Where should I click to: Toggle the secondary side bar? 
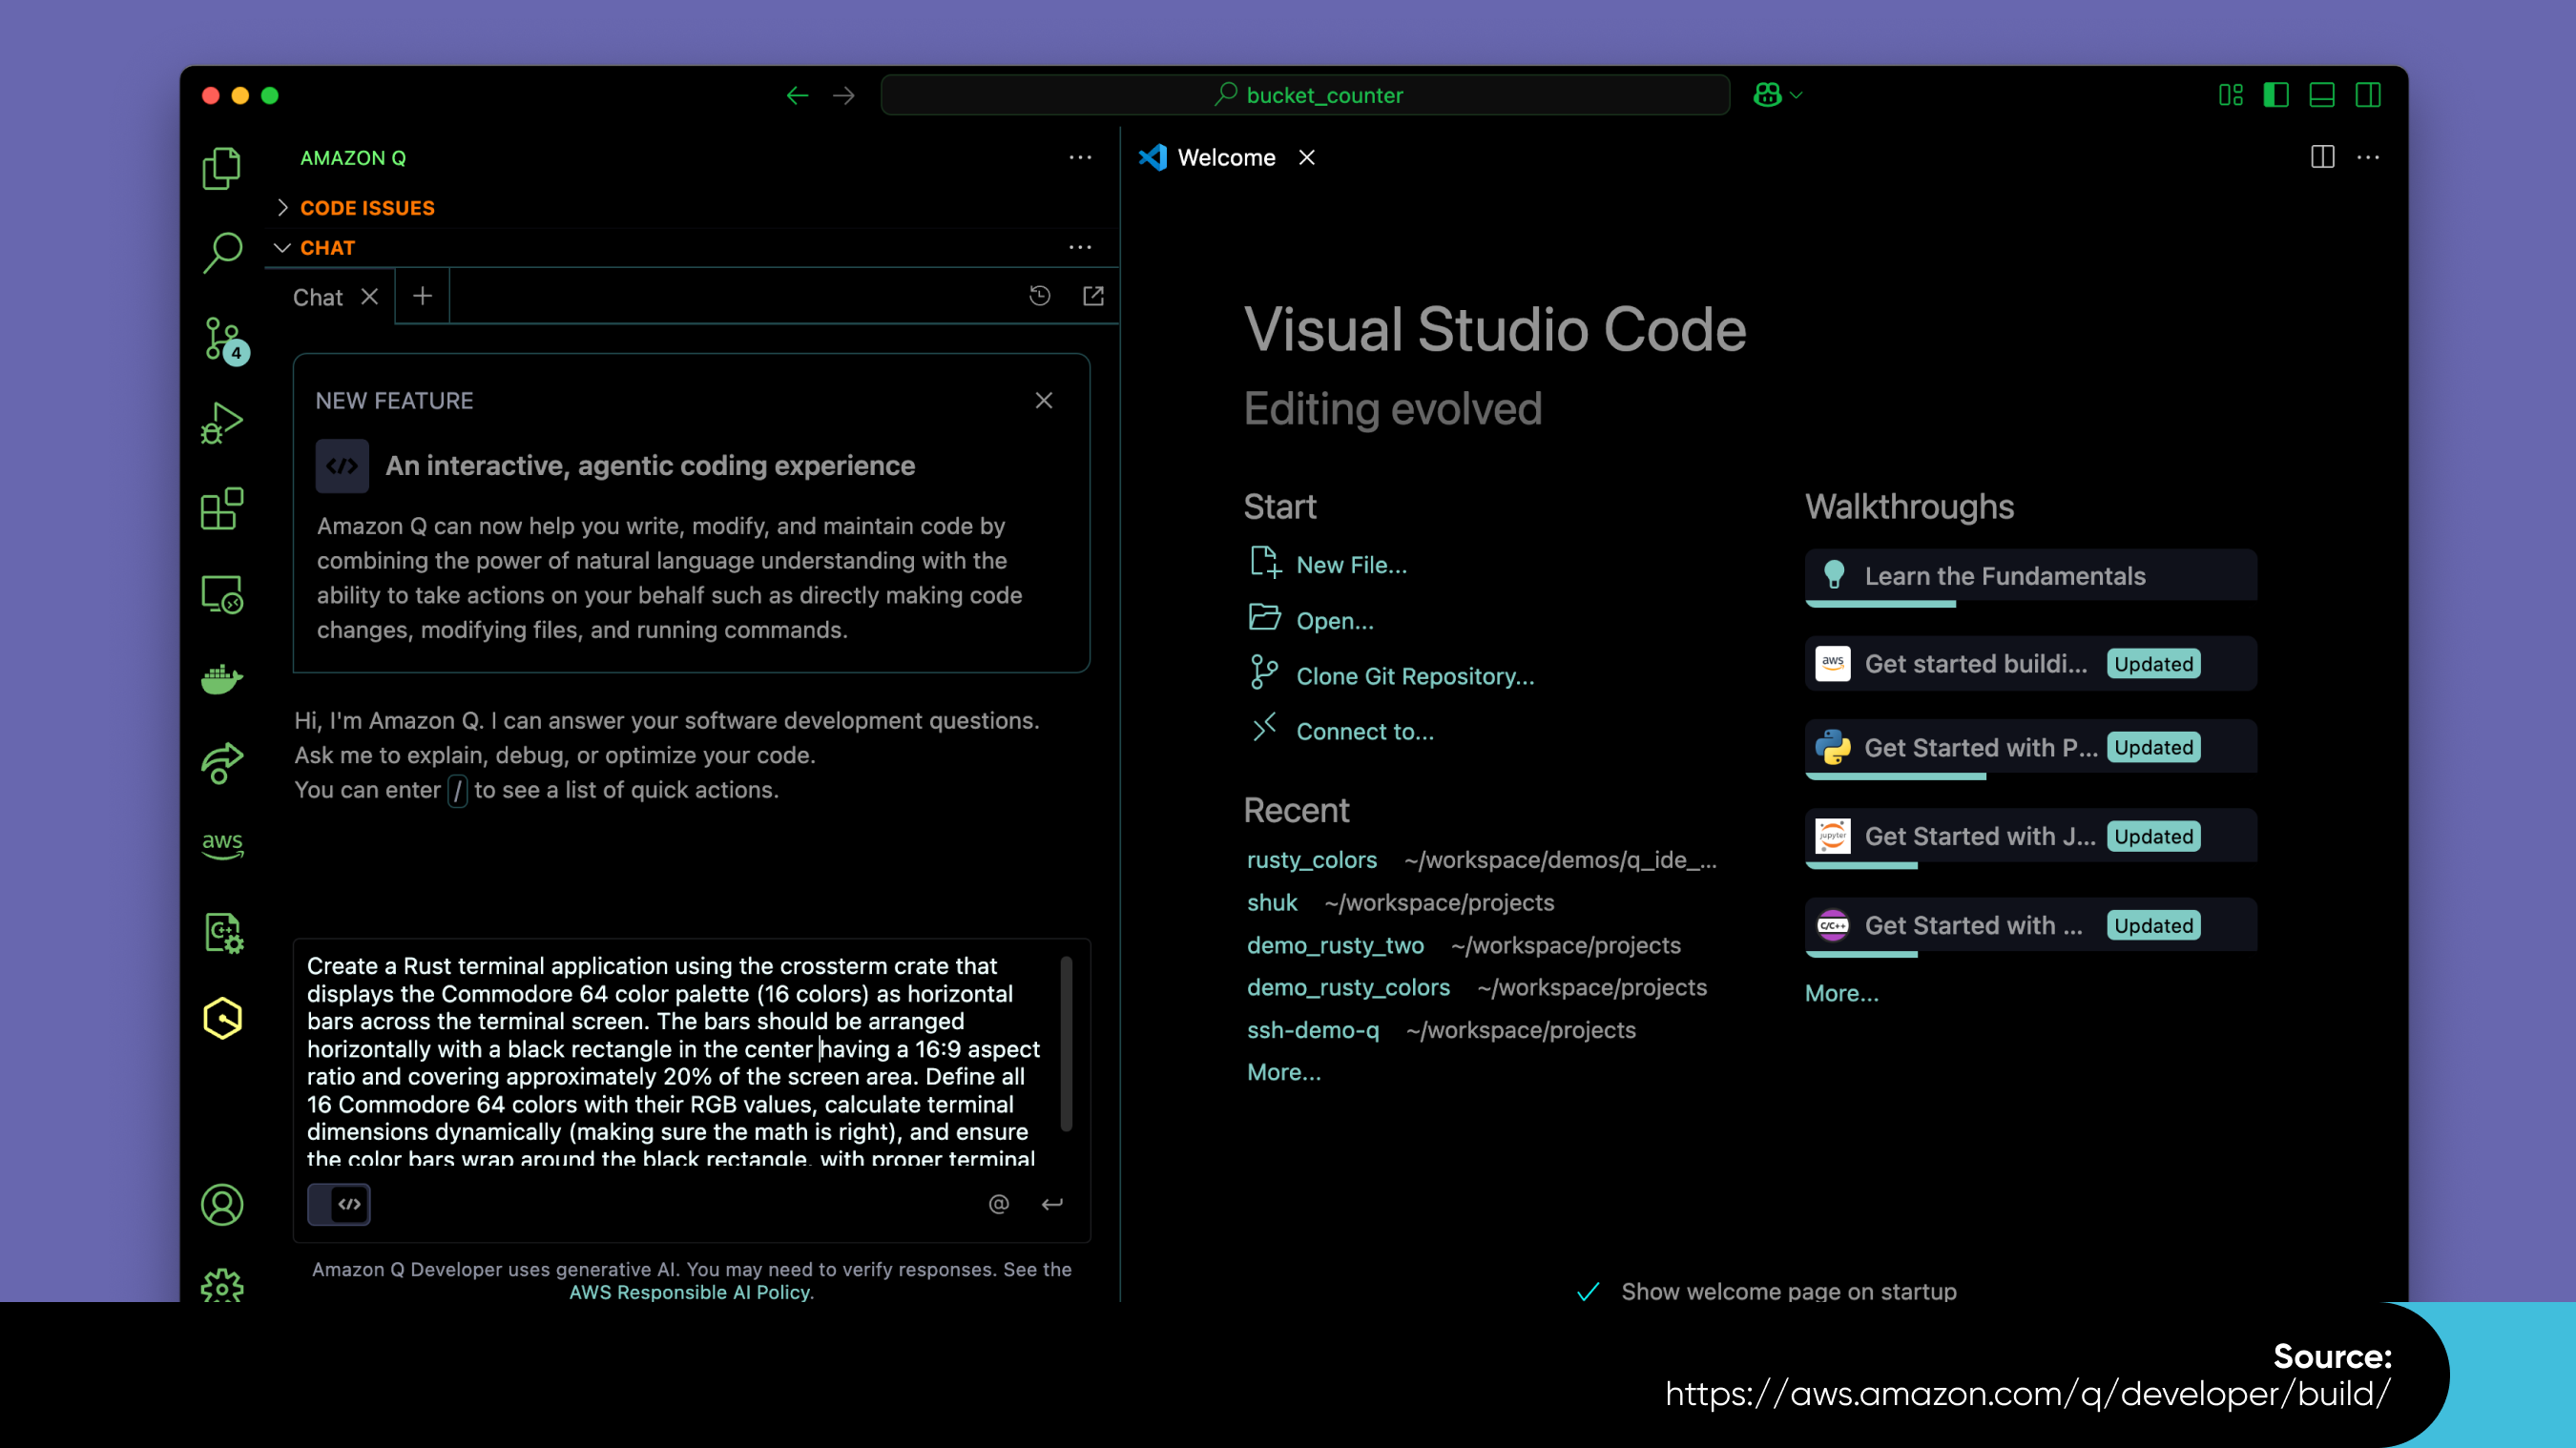[x=2368, y=95]
